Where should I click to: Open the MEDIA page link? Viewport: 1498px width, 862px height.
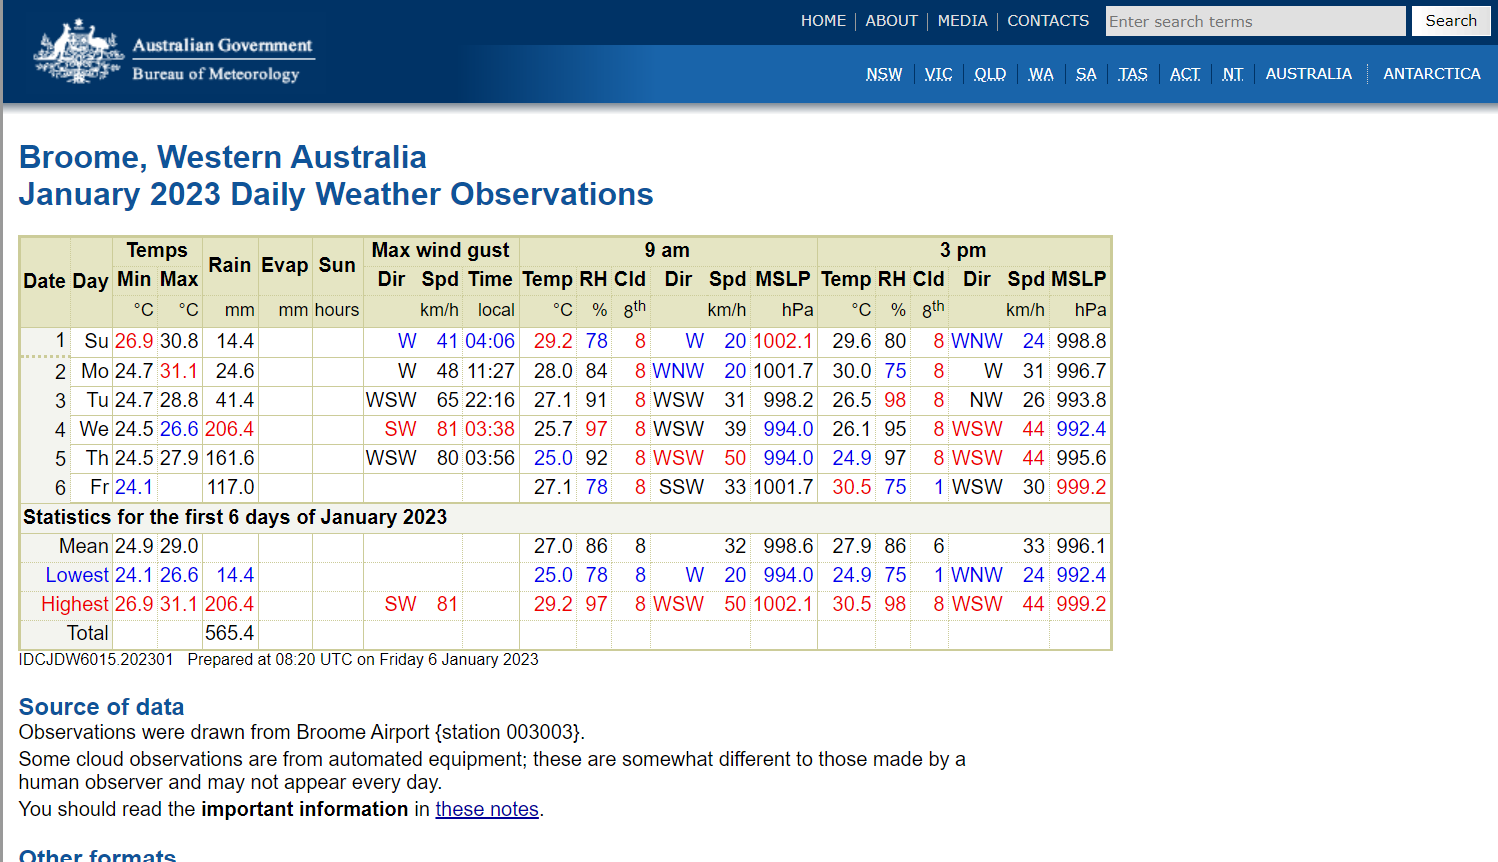coord(962,21)
